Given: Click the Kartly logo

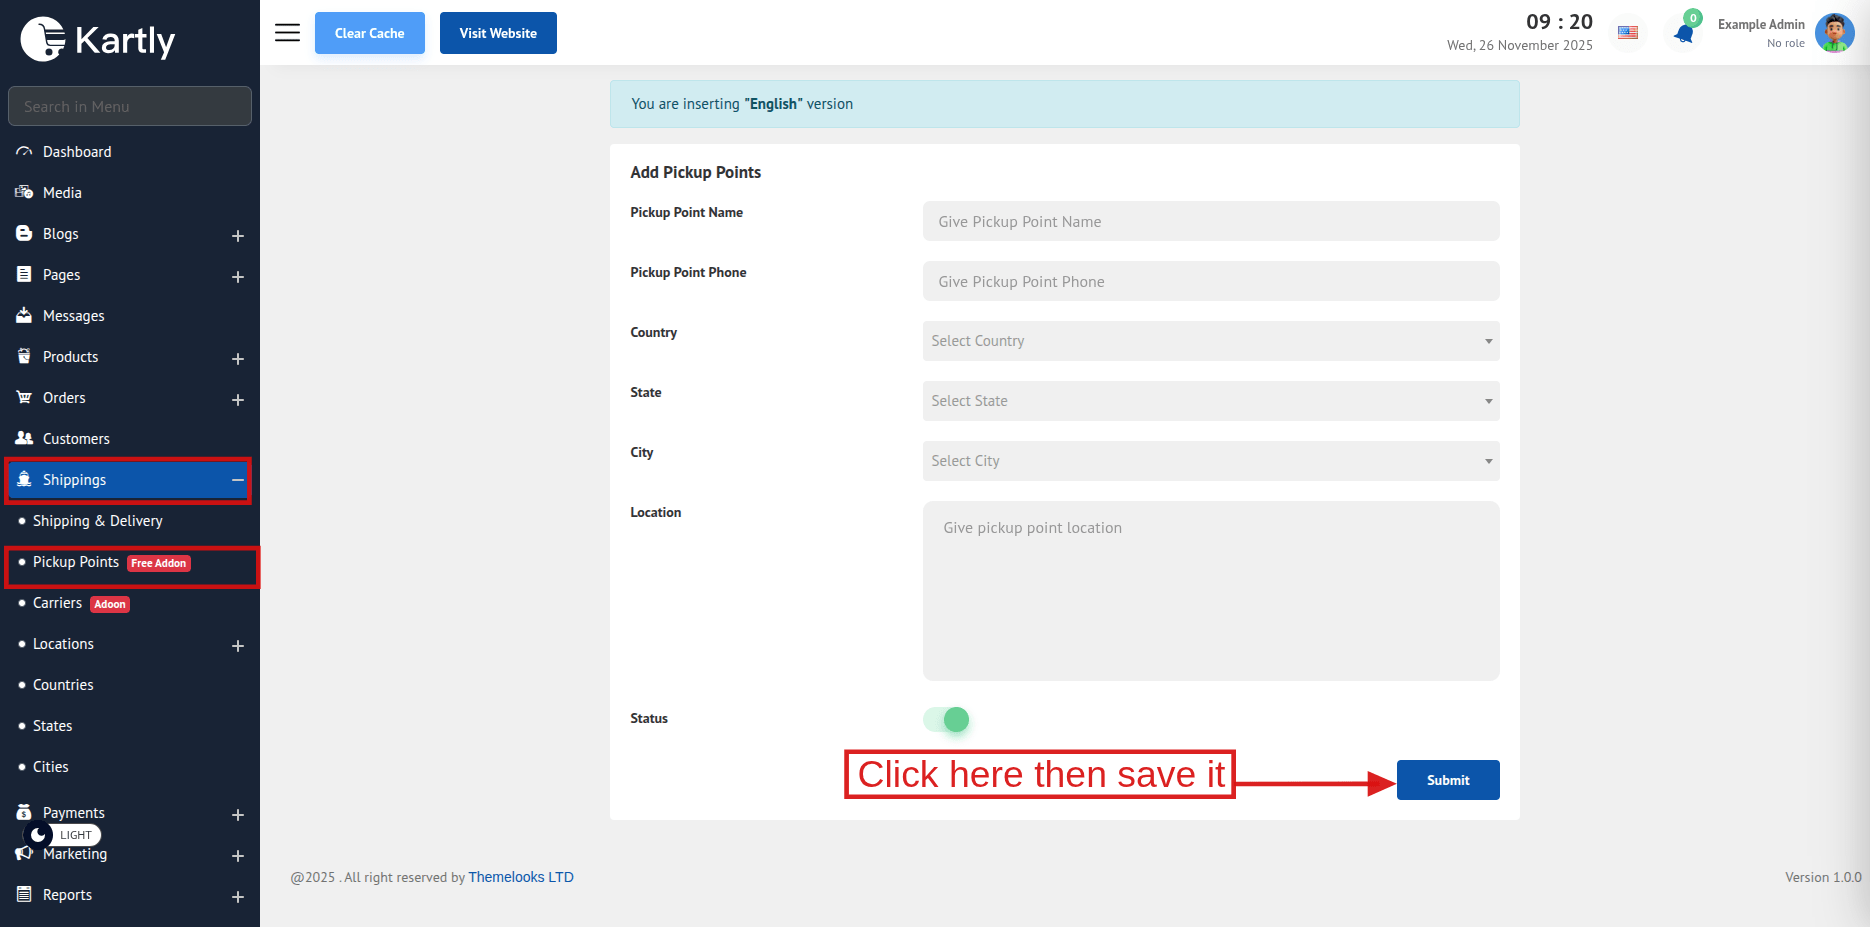Looking at the screenshot, I should [98, 40].
